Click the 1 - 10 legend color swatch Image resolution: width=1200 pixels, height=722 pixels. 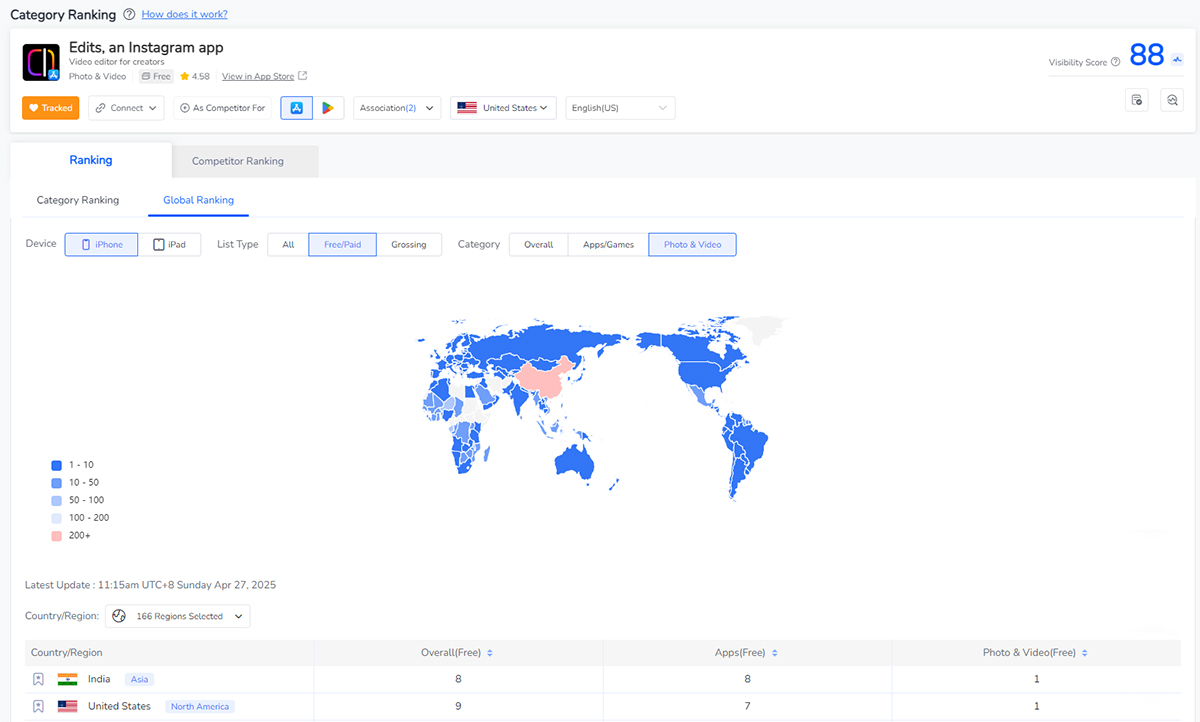pos(56,465)
